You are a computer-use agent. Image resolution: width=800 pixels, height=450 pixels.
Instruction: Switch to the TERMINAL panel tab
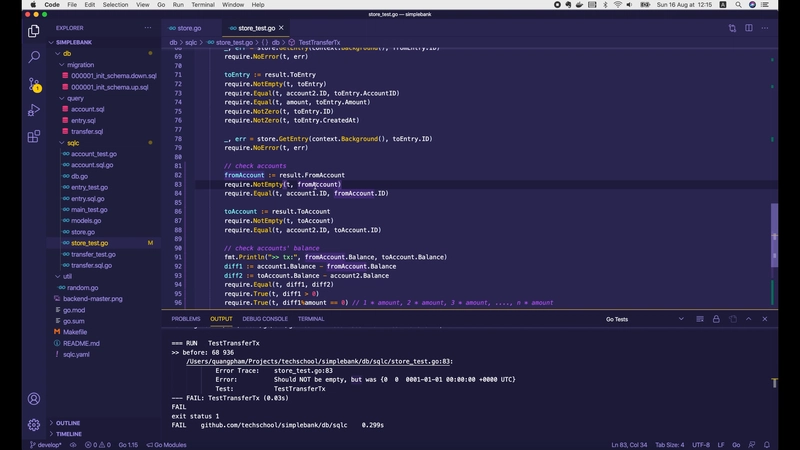311,319
